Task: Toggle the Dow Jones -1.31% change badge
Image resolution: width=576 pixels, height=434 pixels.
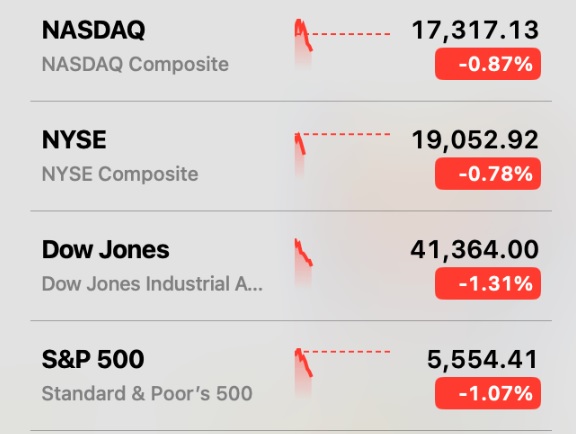Action: click(488, 283)
